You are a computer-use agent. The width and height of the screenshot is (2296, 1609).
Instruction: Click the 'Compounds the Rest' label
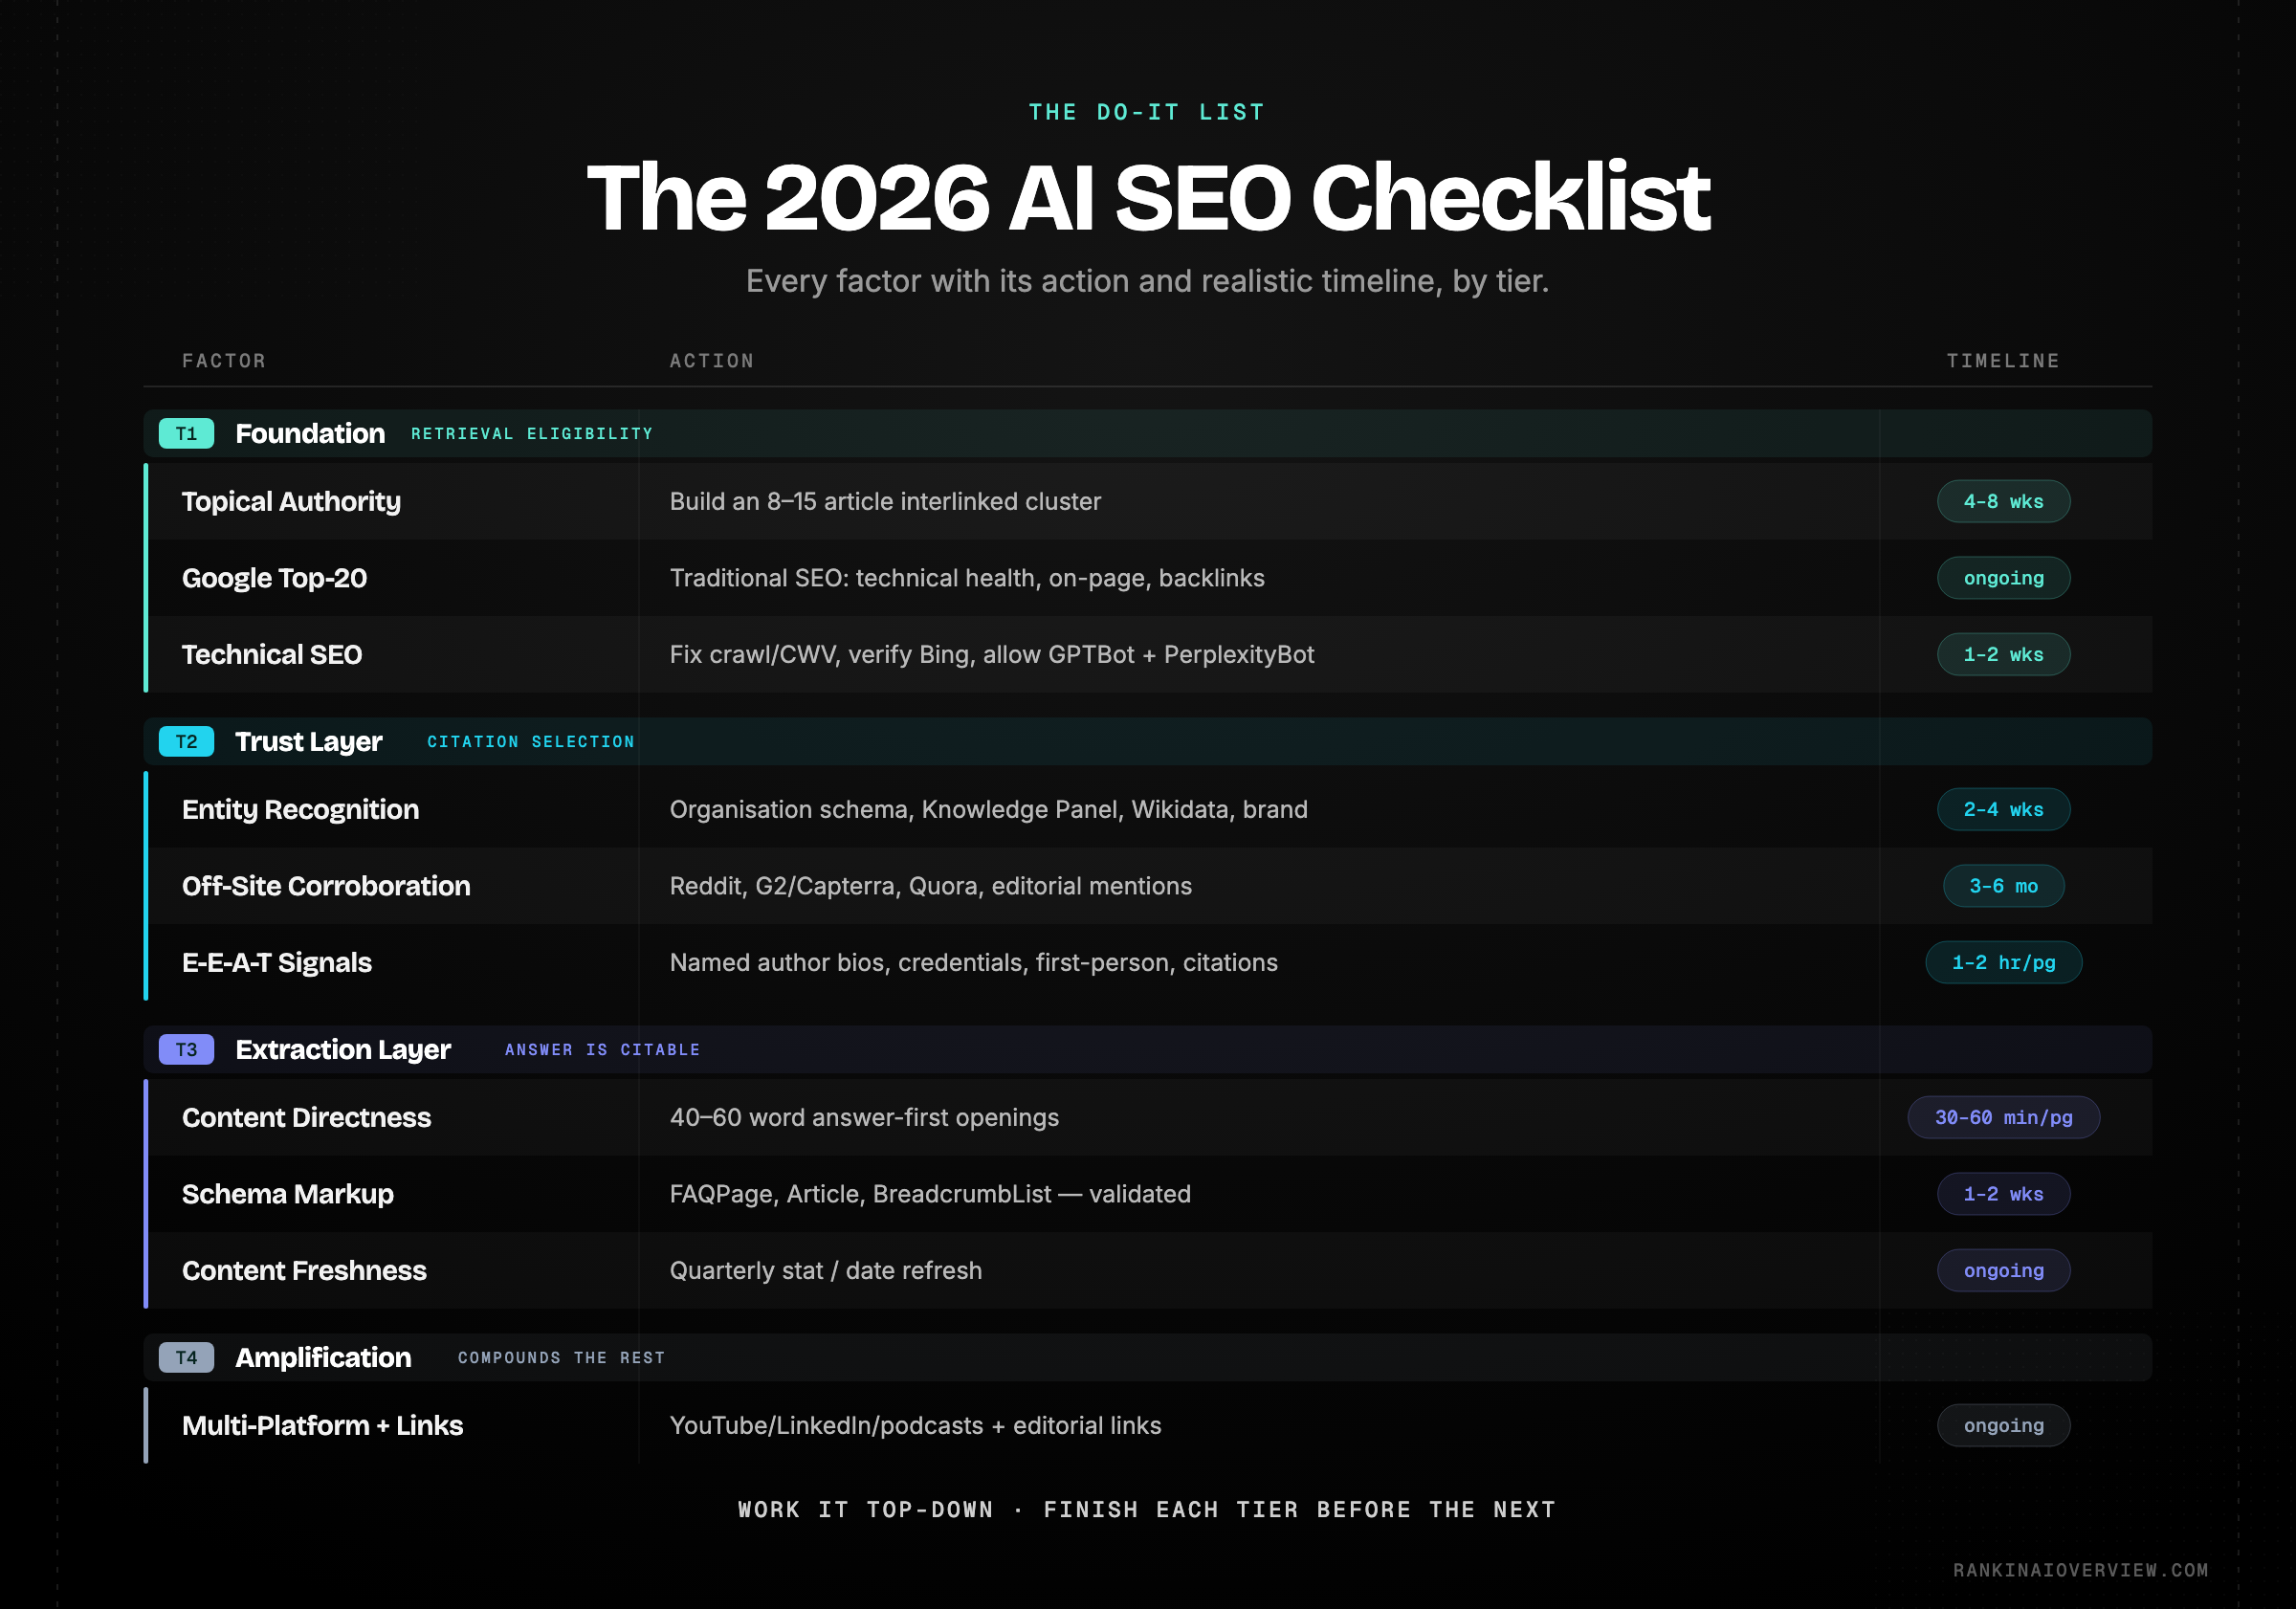(561, 1357)
